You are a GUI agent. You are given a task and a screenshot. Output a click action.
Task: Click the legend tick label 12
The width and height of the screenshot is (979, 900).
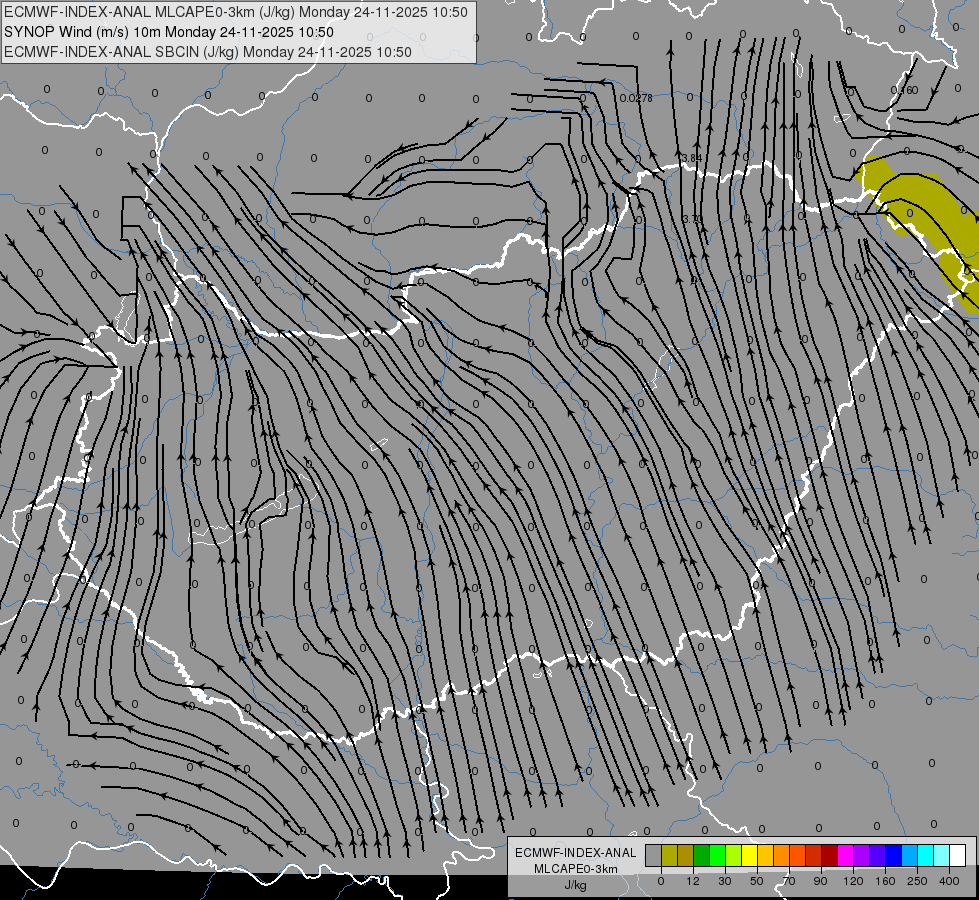tap(693, 881)
